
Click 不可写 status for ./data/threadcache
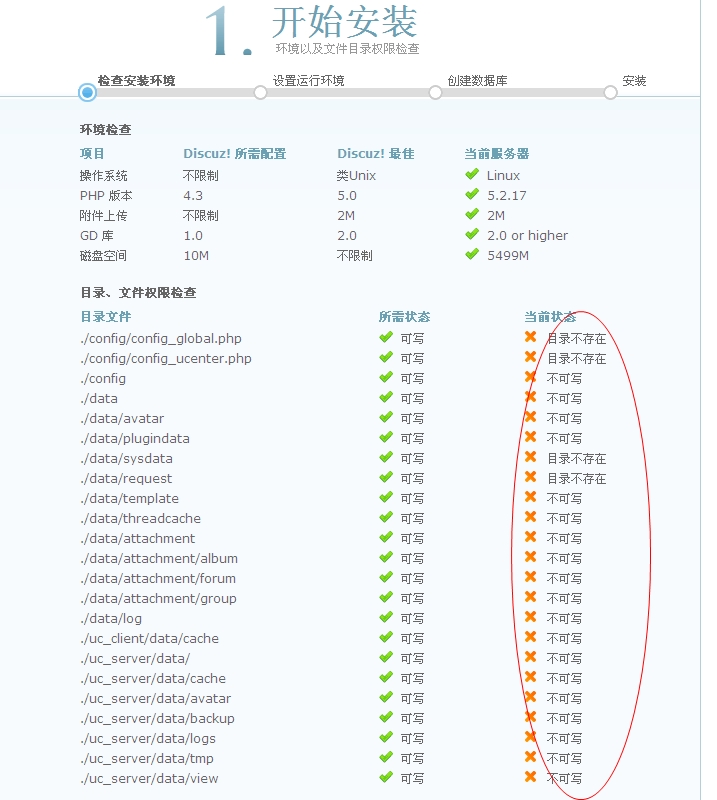coord(564,518)
